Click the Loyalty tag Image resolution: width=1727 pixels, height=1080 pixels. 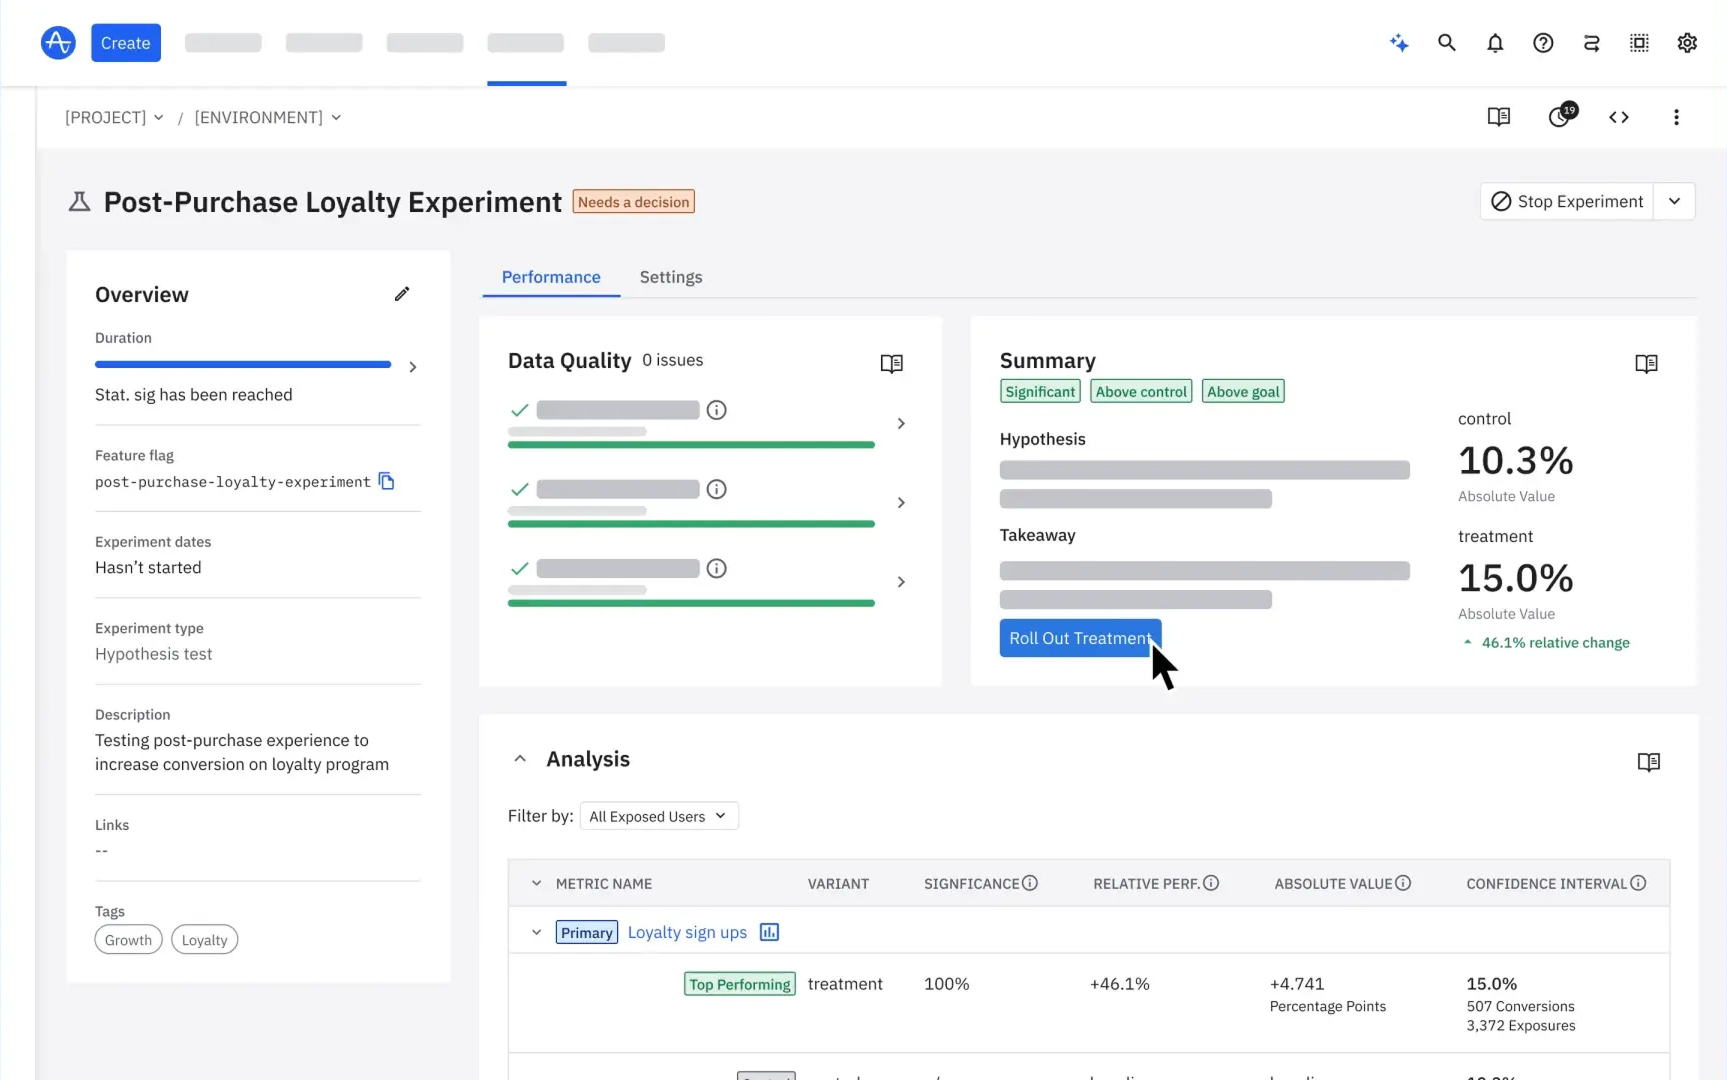[205, 940]
